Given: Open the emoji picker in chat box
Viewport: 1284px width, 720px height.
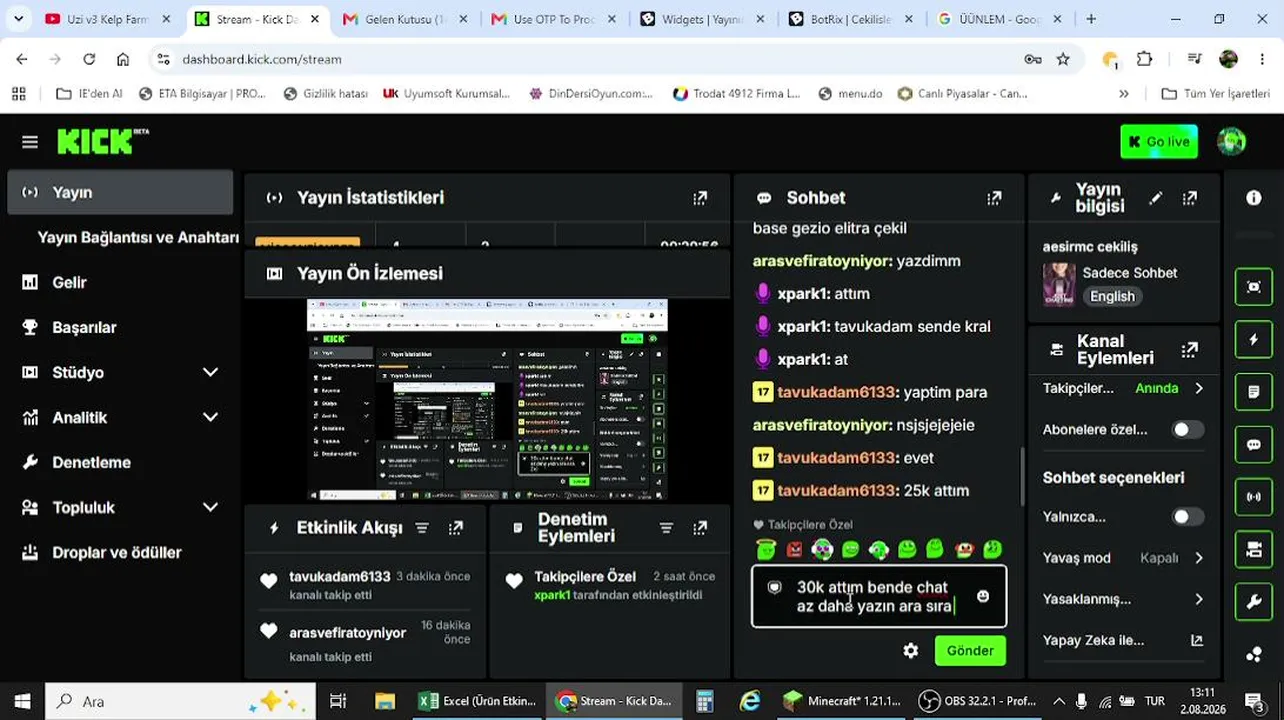Looking at the screenshot, I should pos(983,596).
